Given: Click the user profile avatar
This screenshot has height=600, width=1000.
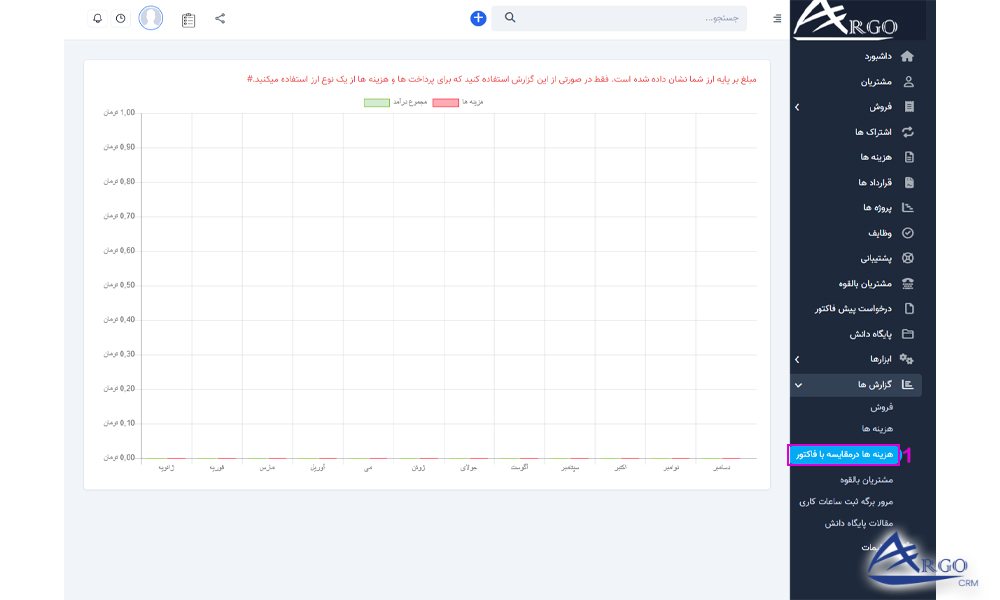Looking at the screenshot, I should (151, 18).
